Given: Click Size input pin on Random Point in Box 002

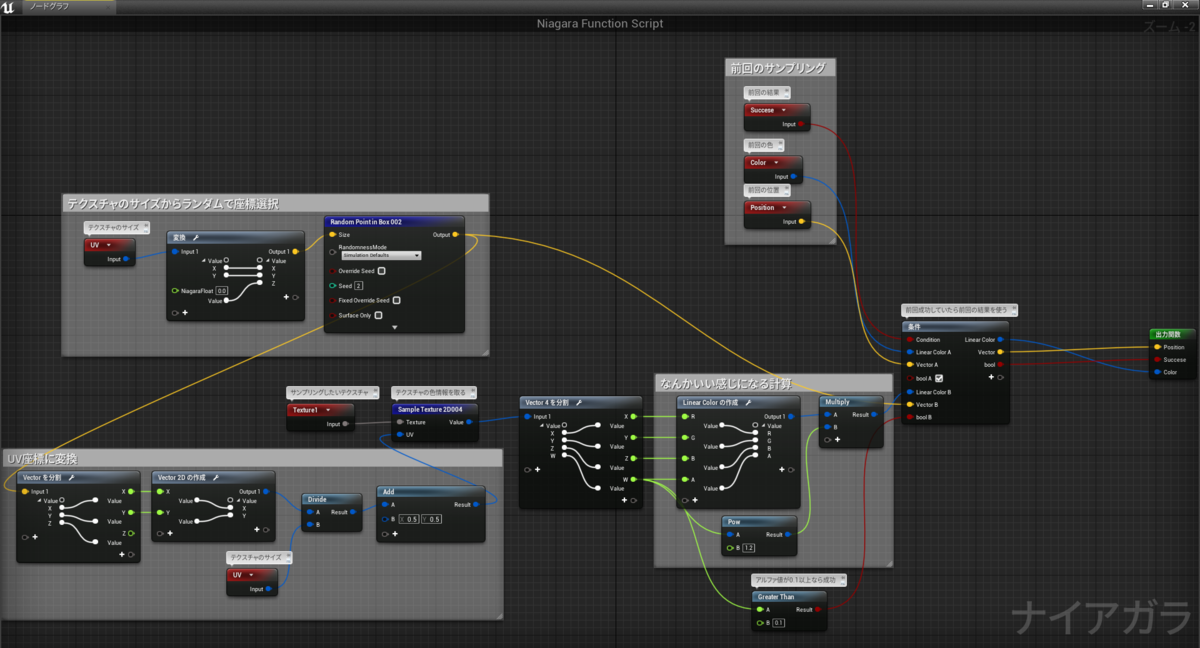Looking at the screenshot, I should click(x=333, y=235).
